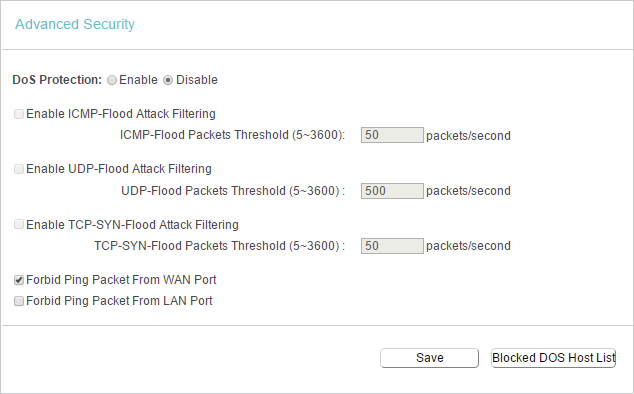Viewport: 634px width, 394px height.
Task: Click packets/second unit beside TCP-SYN threshold field
Action: click(468, 246)
